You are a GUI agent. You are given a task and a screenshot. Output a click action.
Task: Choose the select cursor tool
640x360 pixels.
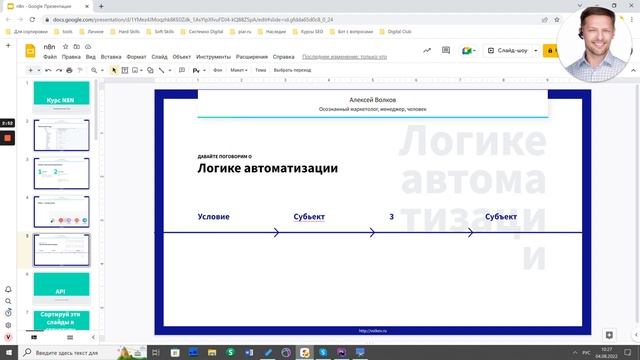click(x=114, y=70)
